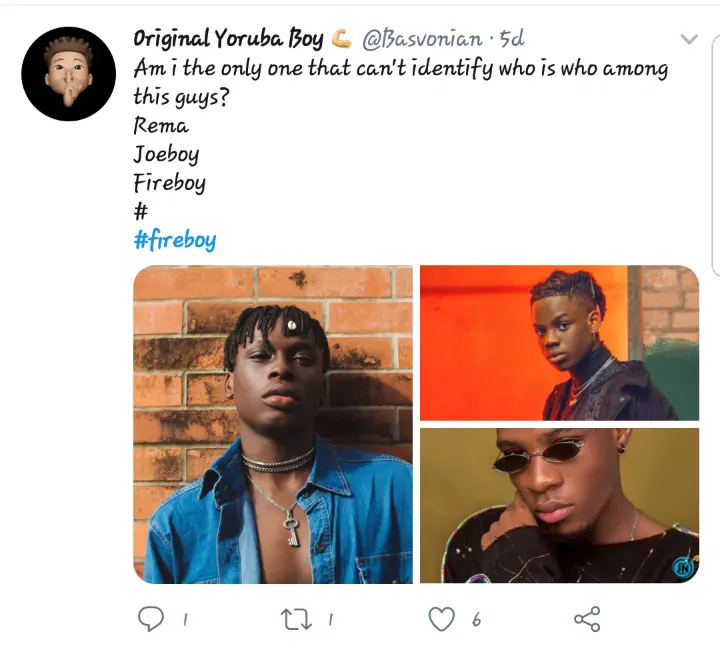Viewport: 720px width, 648px height.
Task: Click the adjacent panel edge at right
Action: point(716,156)
